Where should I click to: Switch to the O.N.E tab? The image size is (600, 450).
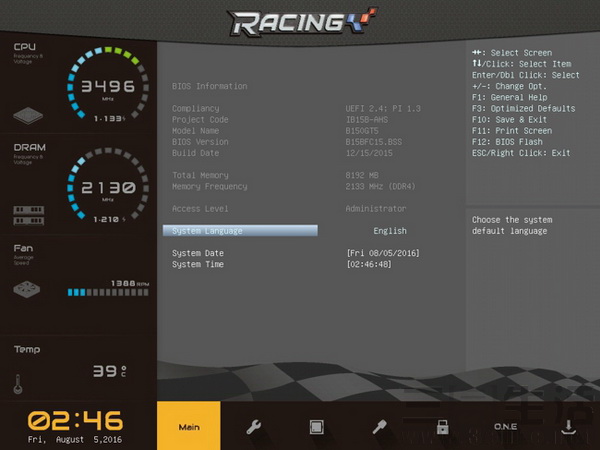click(505, 426)
